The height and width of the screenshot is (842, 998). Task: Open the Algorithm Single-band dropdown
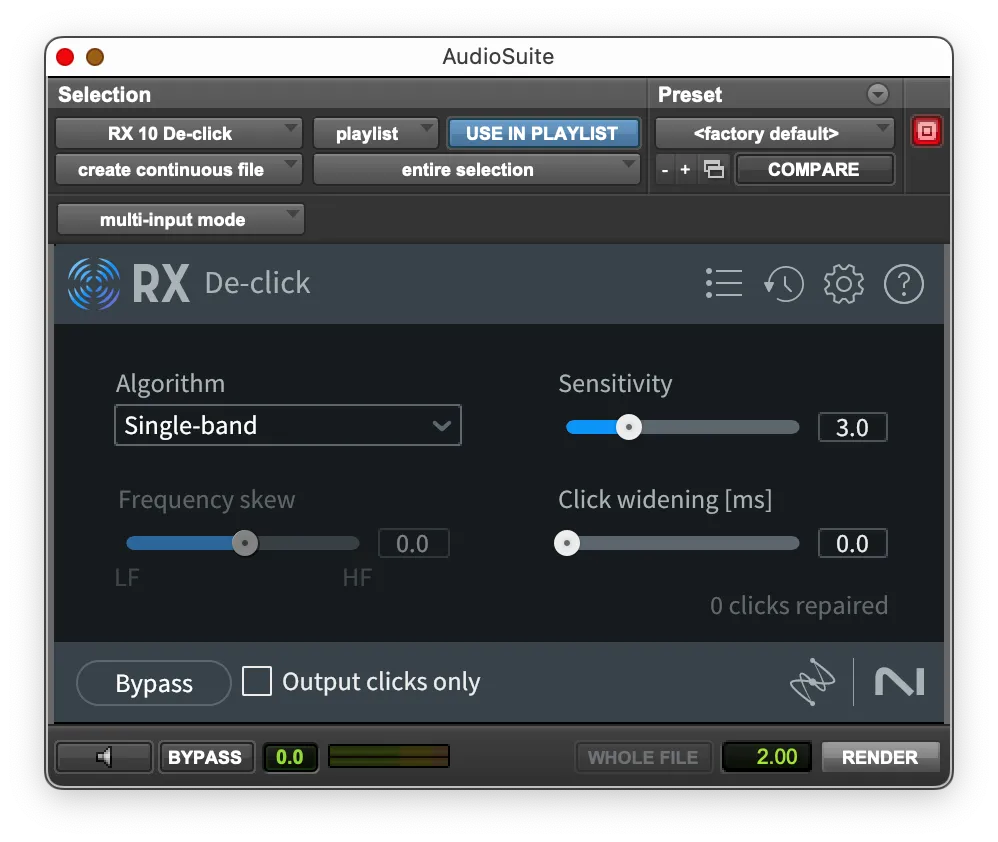(x=288, y=425)
